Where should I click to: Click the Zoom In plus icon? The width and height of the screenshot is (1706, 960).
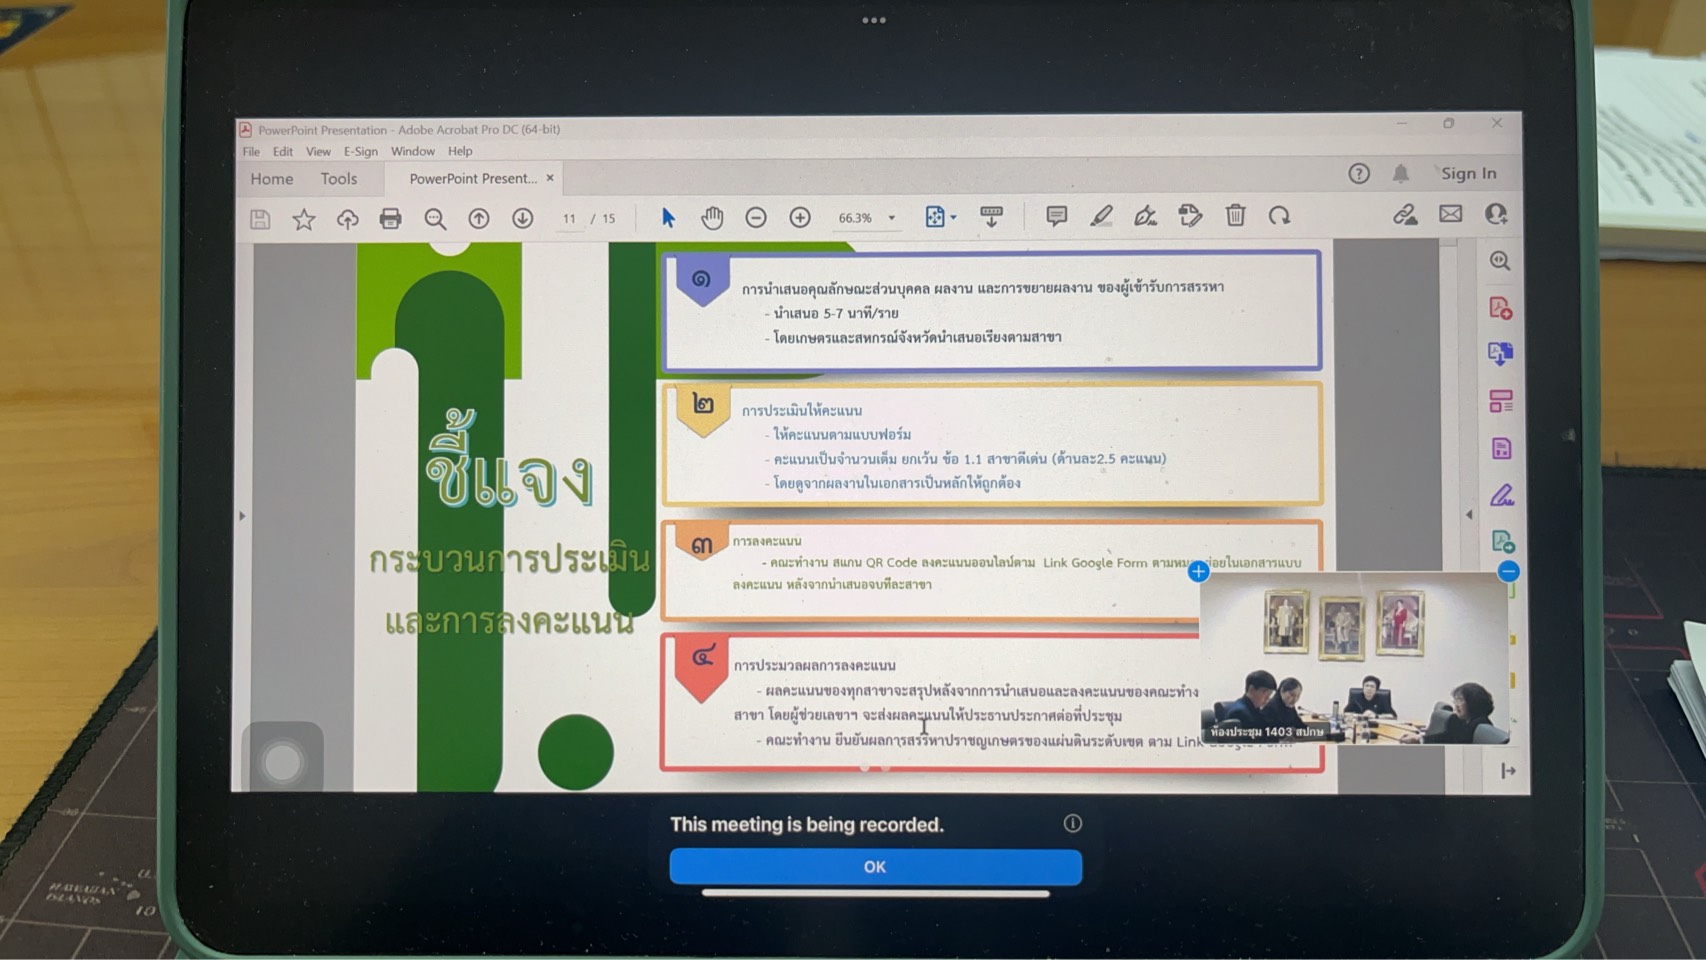[x=800, y=217]
